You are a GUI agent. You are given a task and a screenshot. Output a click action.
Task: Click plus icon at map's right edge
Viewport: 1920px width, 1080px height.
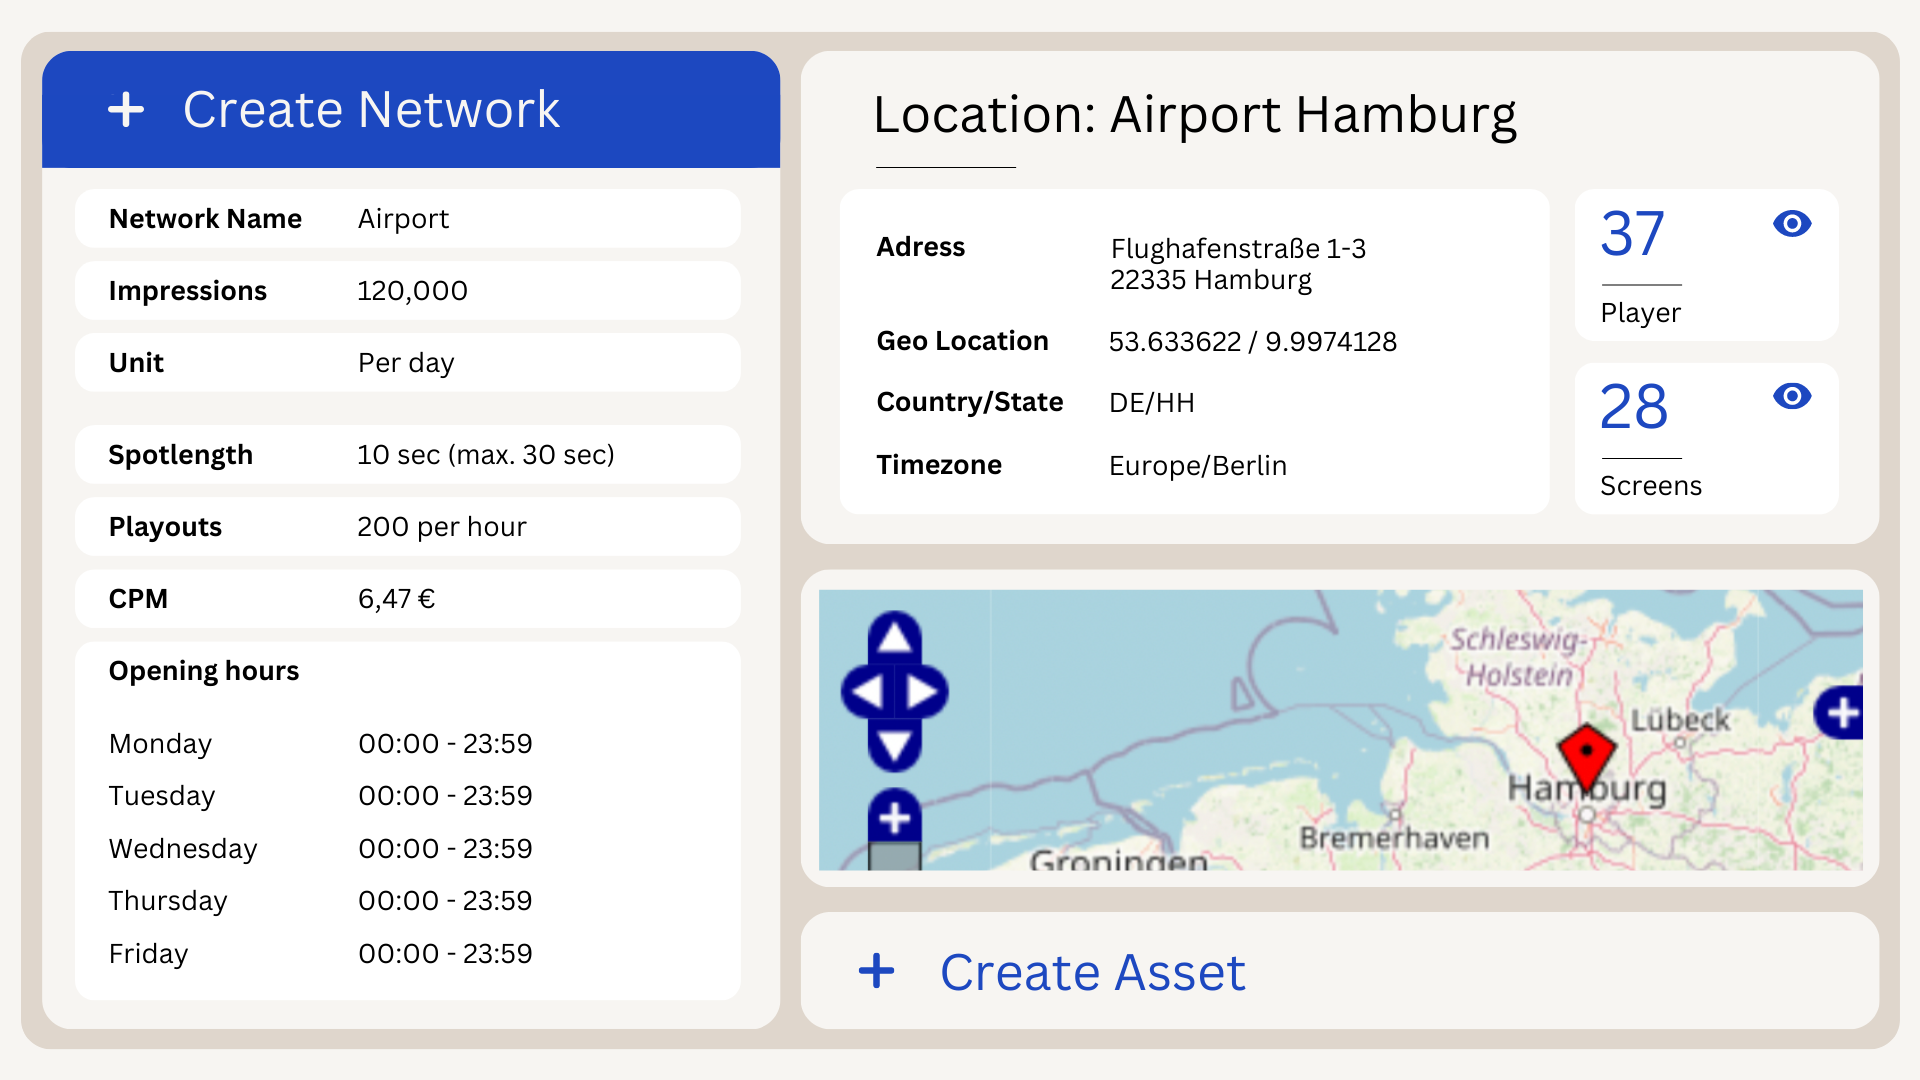click(x=1841, y=713)
